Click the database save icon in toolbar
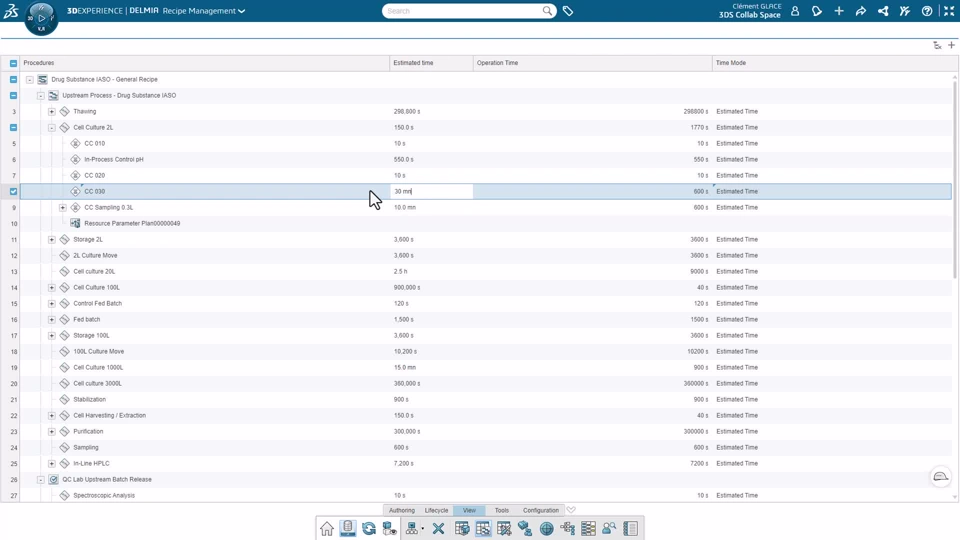The height and width of the screenshot is (540, 960). (x=348, y=528)
